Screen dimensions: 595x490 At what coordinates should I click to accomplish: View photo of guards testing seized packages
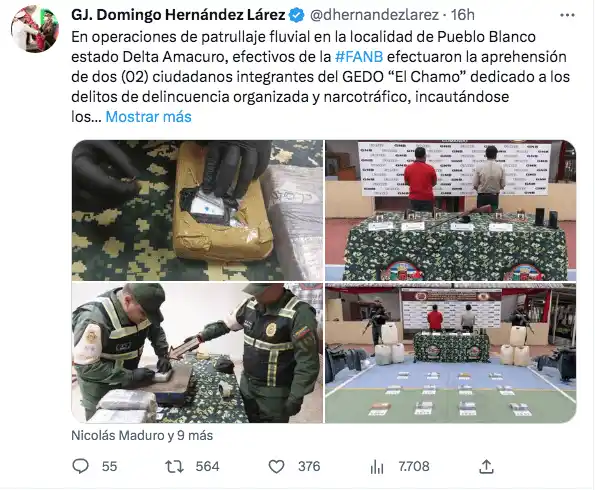(x=197, y=353)
